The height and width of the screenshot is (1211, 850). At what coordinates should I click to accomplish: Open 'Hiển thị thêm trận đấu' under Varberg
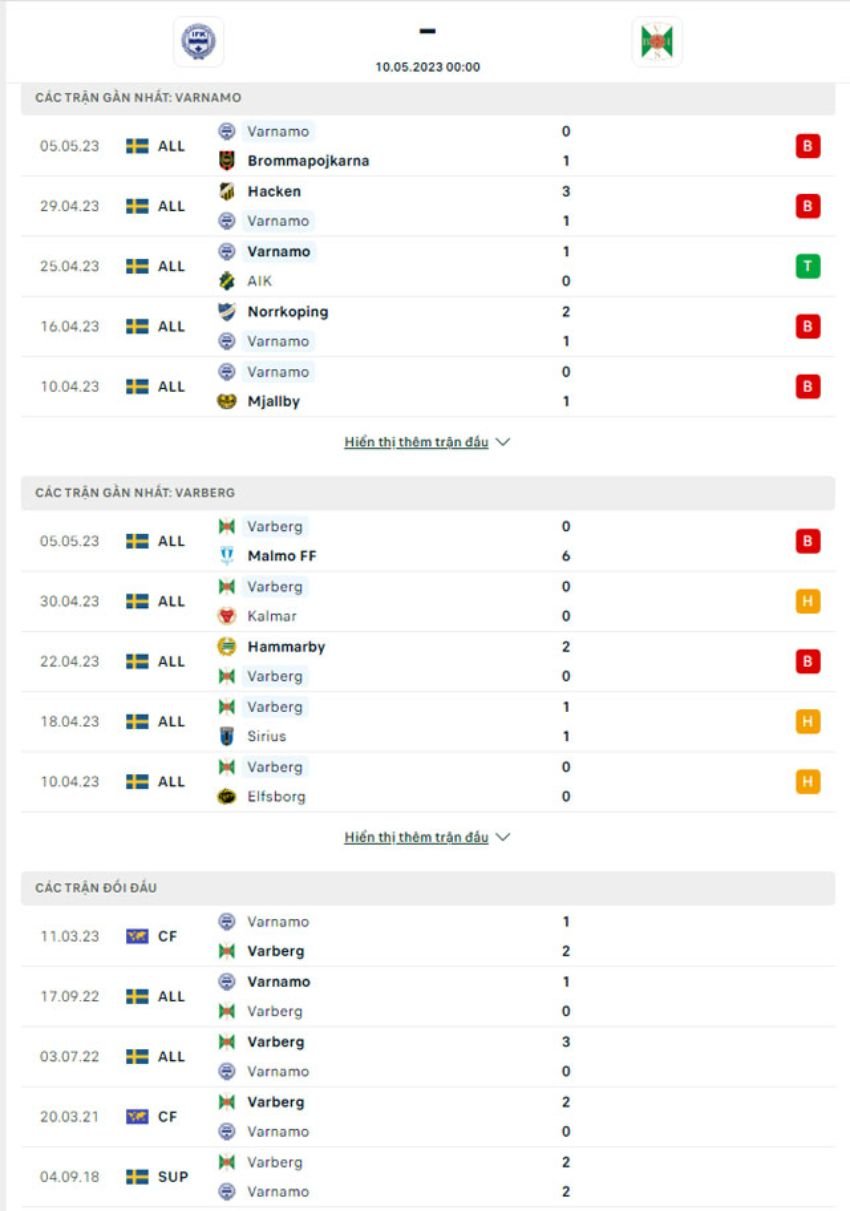(417, 837)
